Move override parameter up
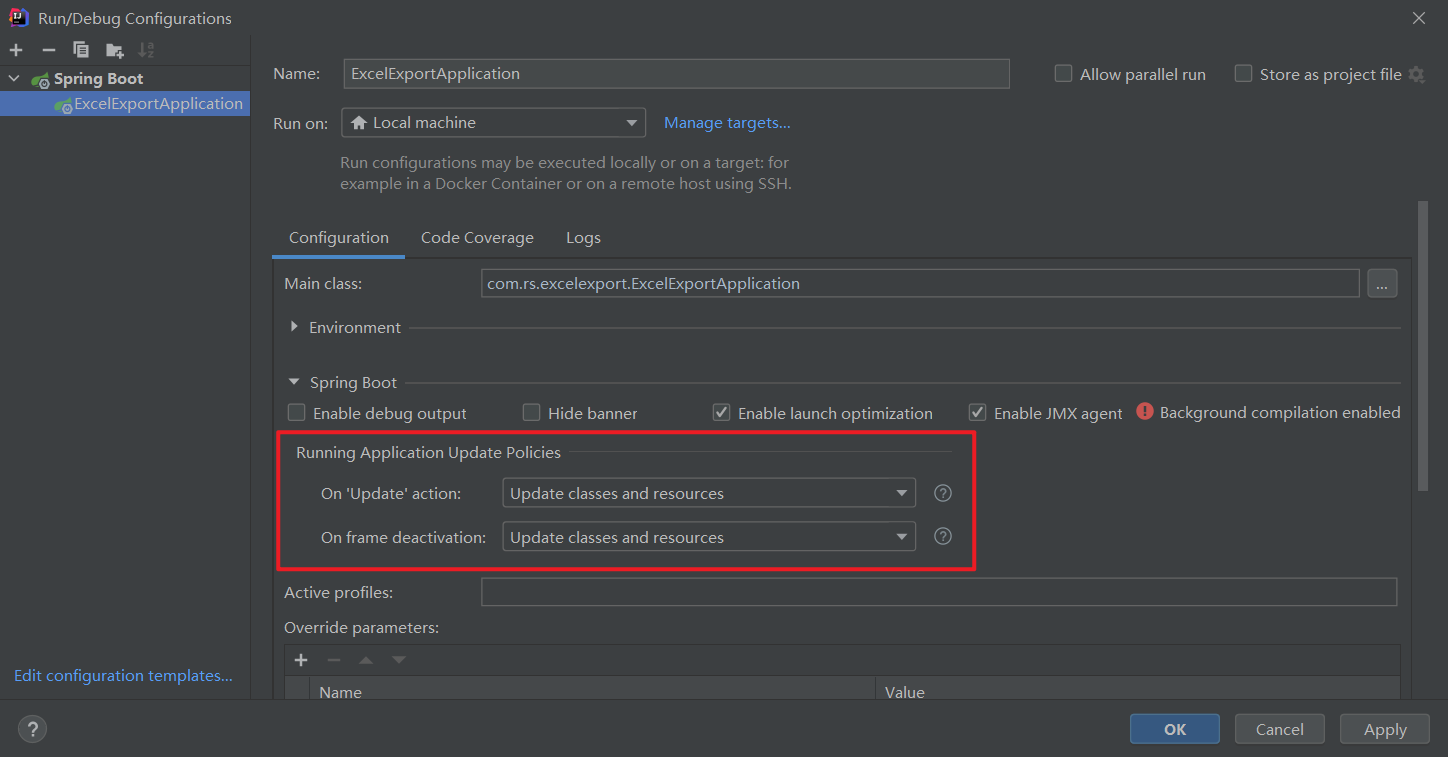 click(x=366, y=660)
